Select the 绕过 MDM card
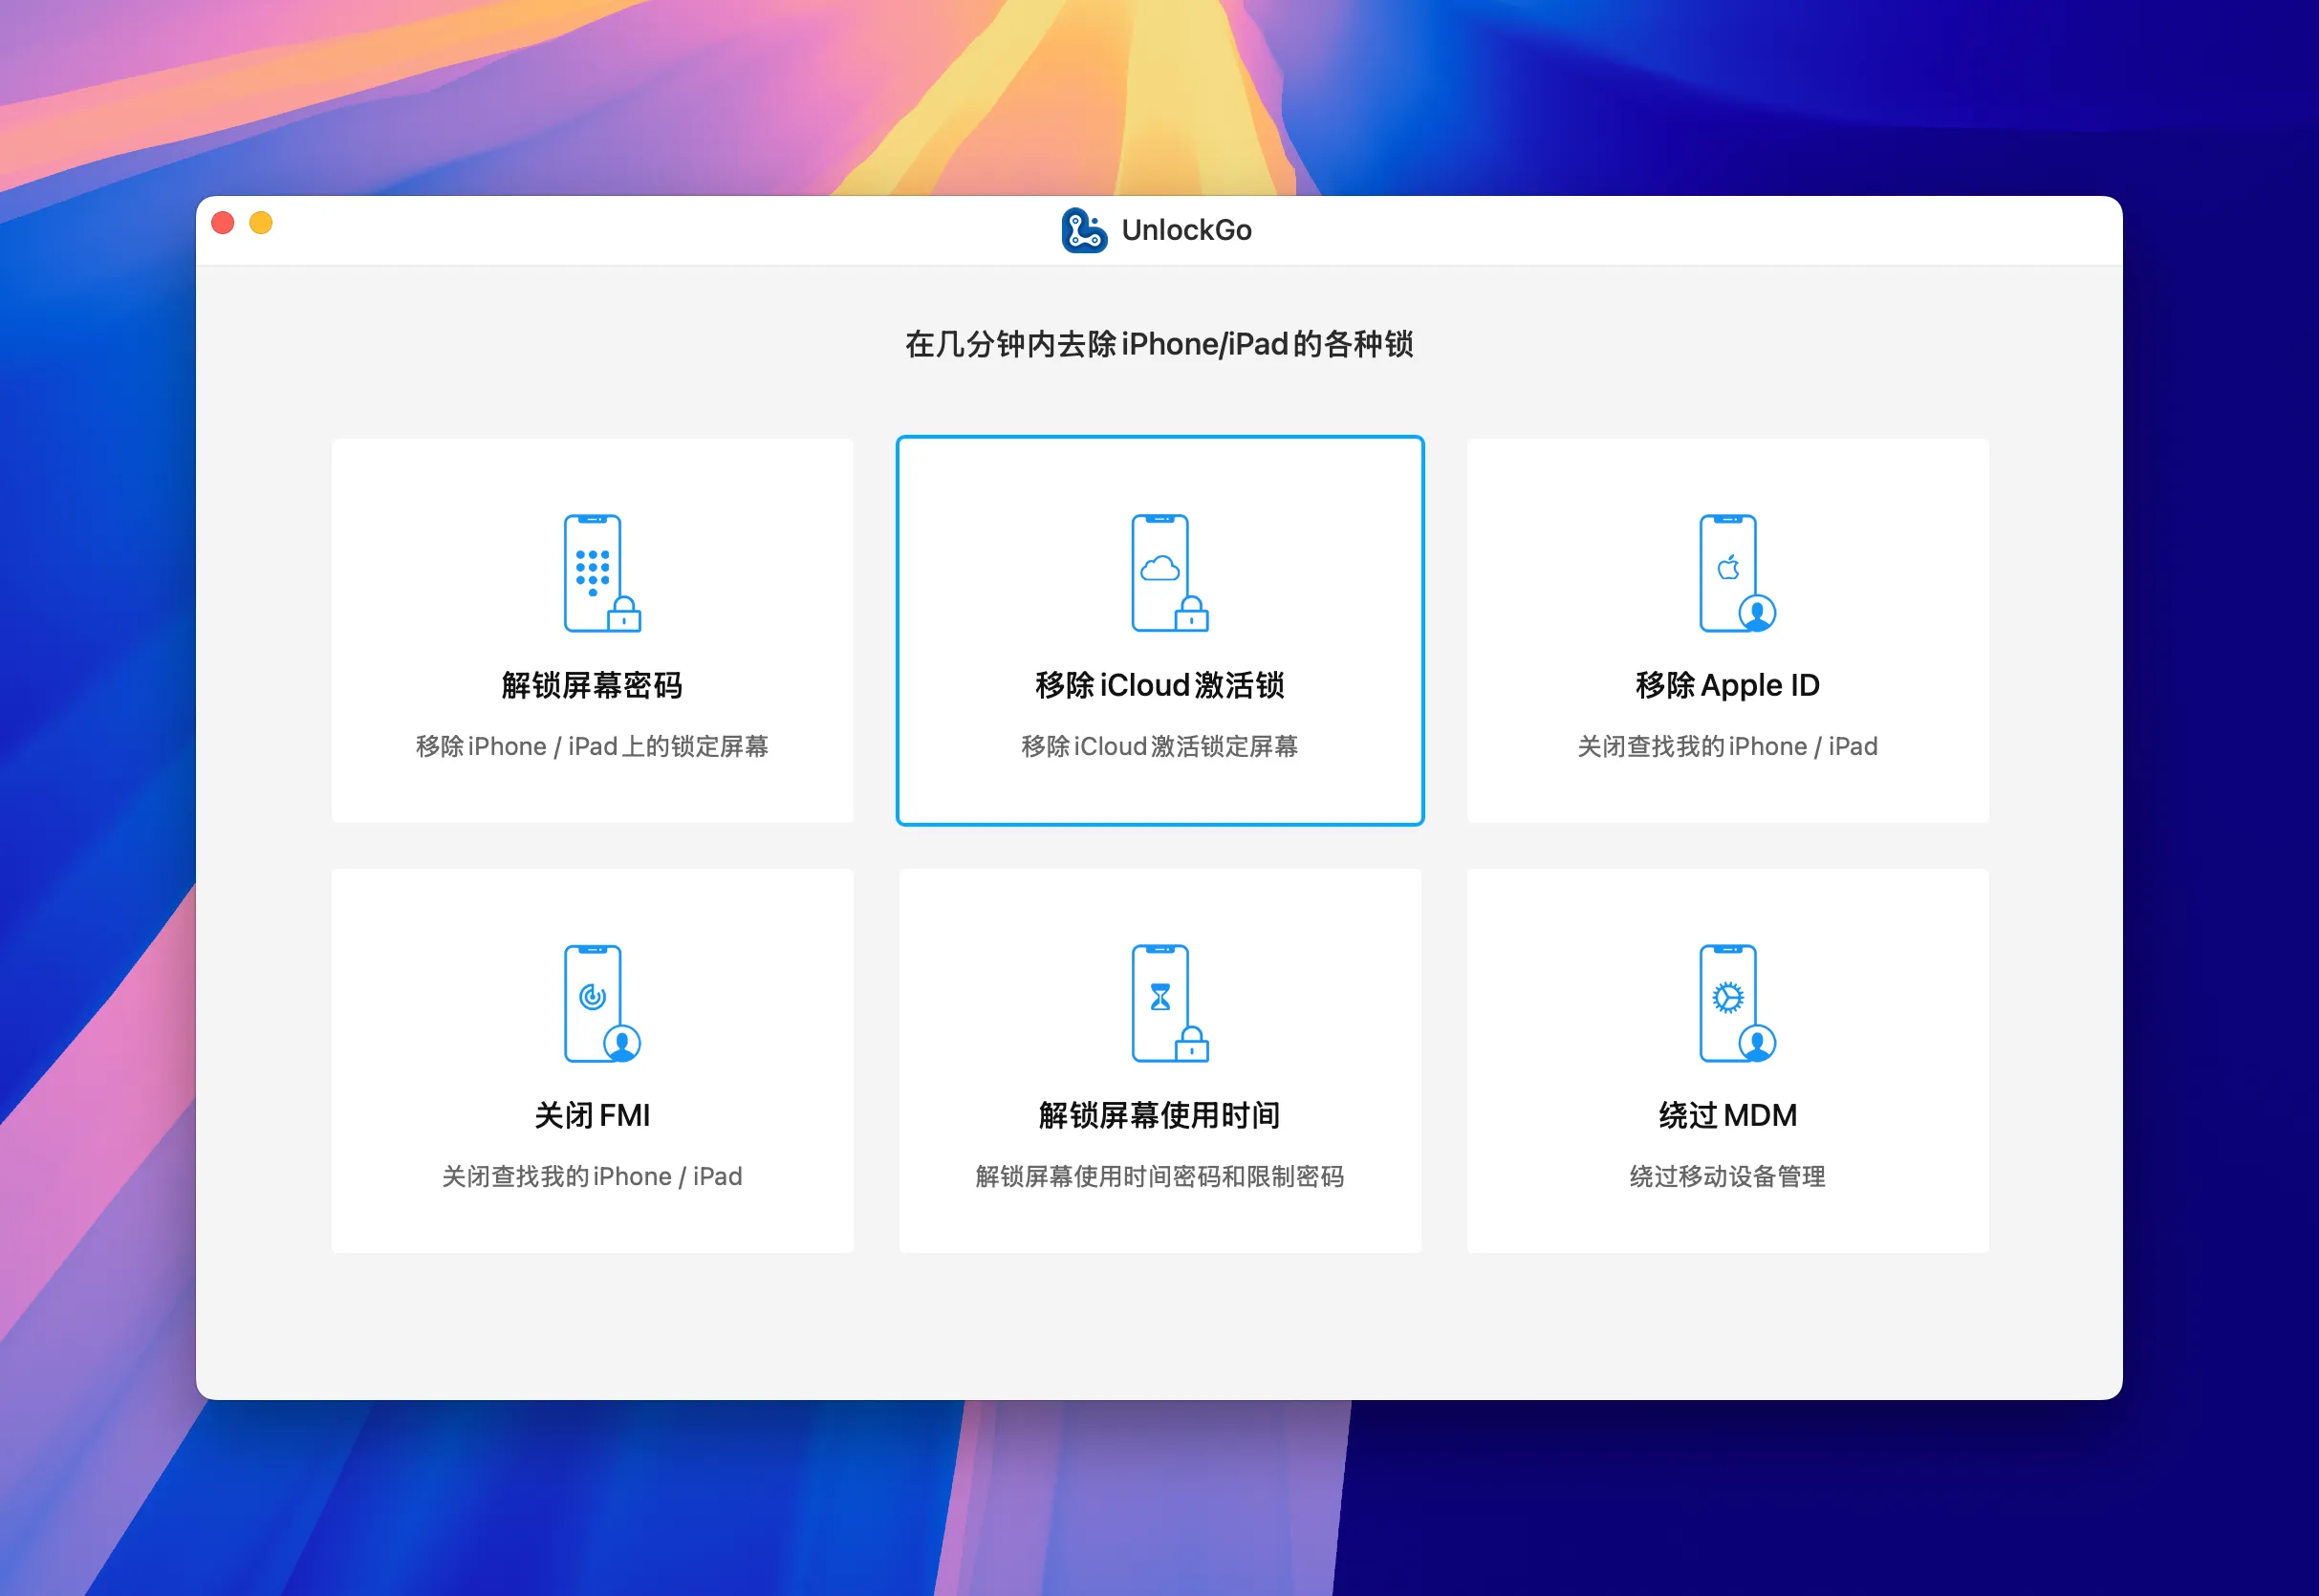Screen dimensions: 2319x1596 [x=1727, y=1058]
